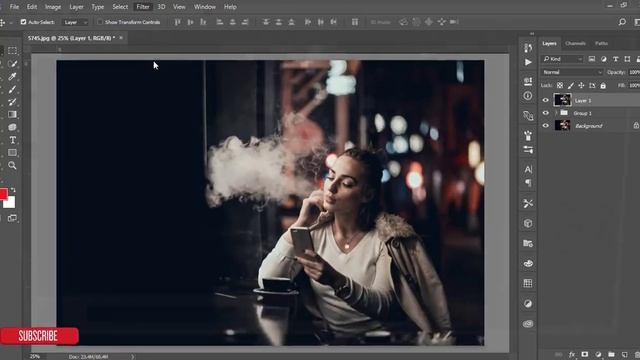
Task: Filter layers by pixel layers icon
Action: pos(591,59)
